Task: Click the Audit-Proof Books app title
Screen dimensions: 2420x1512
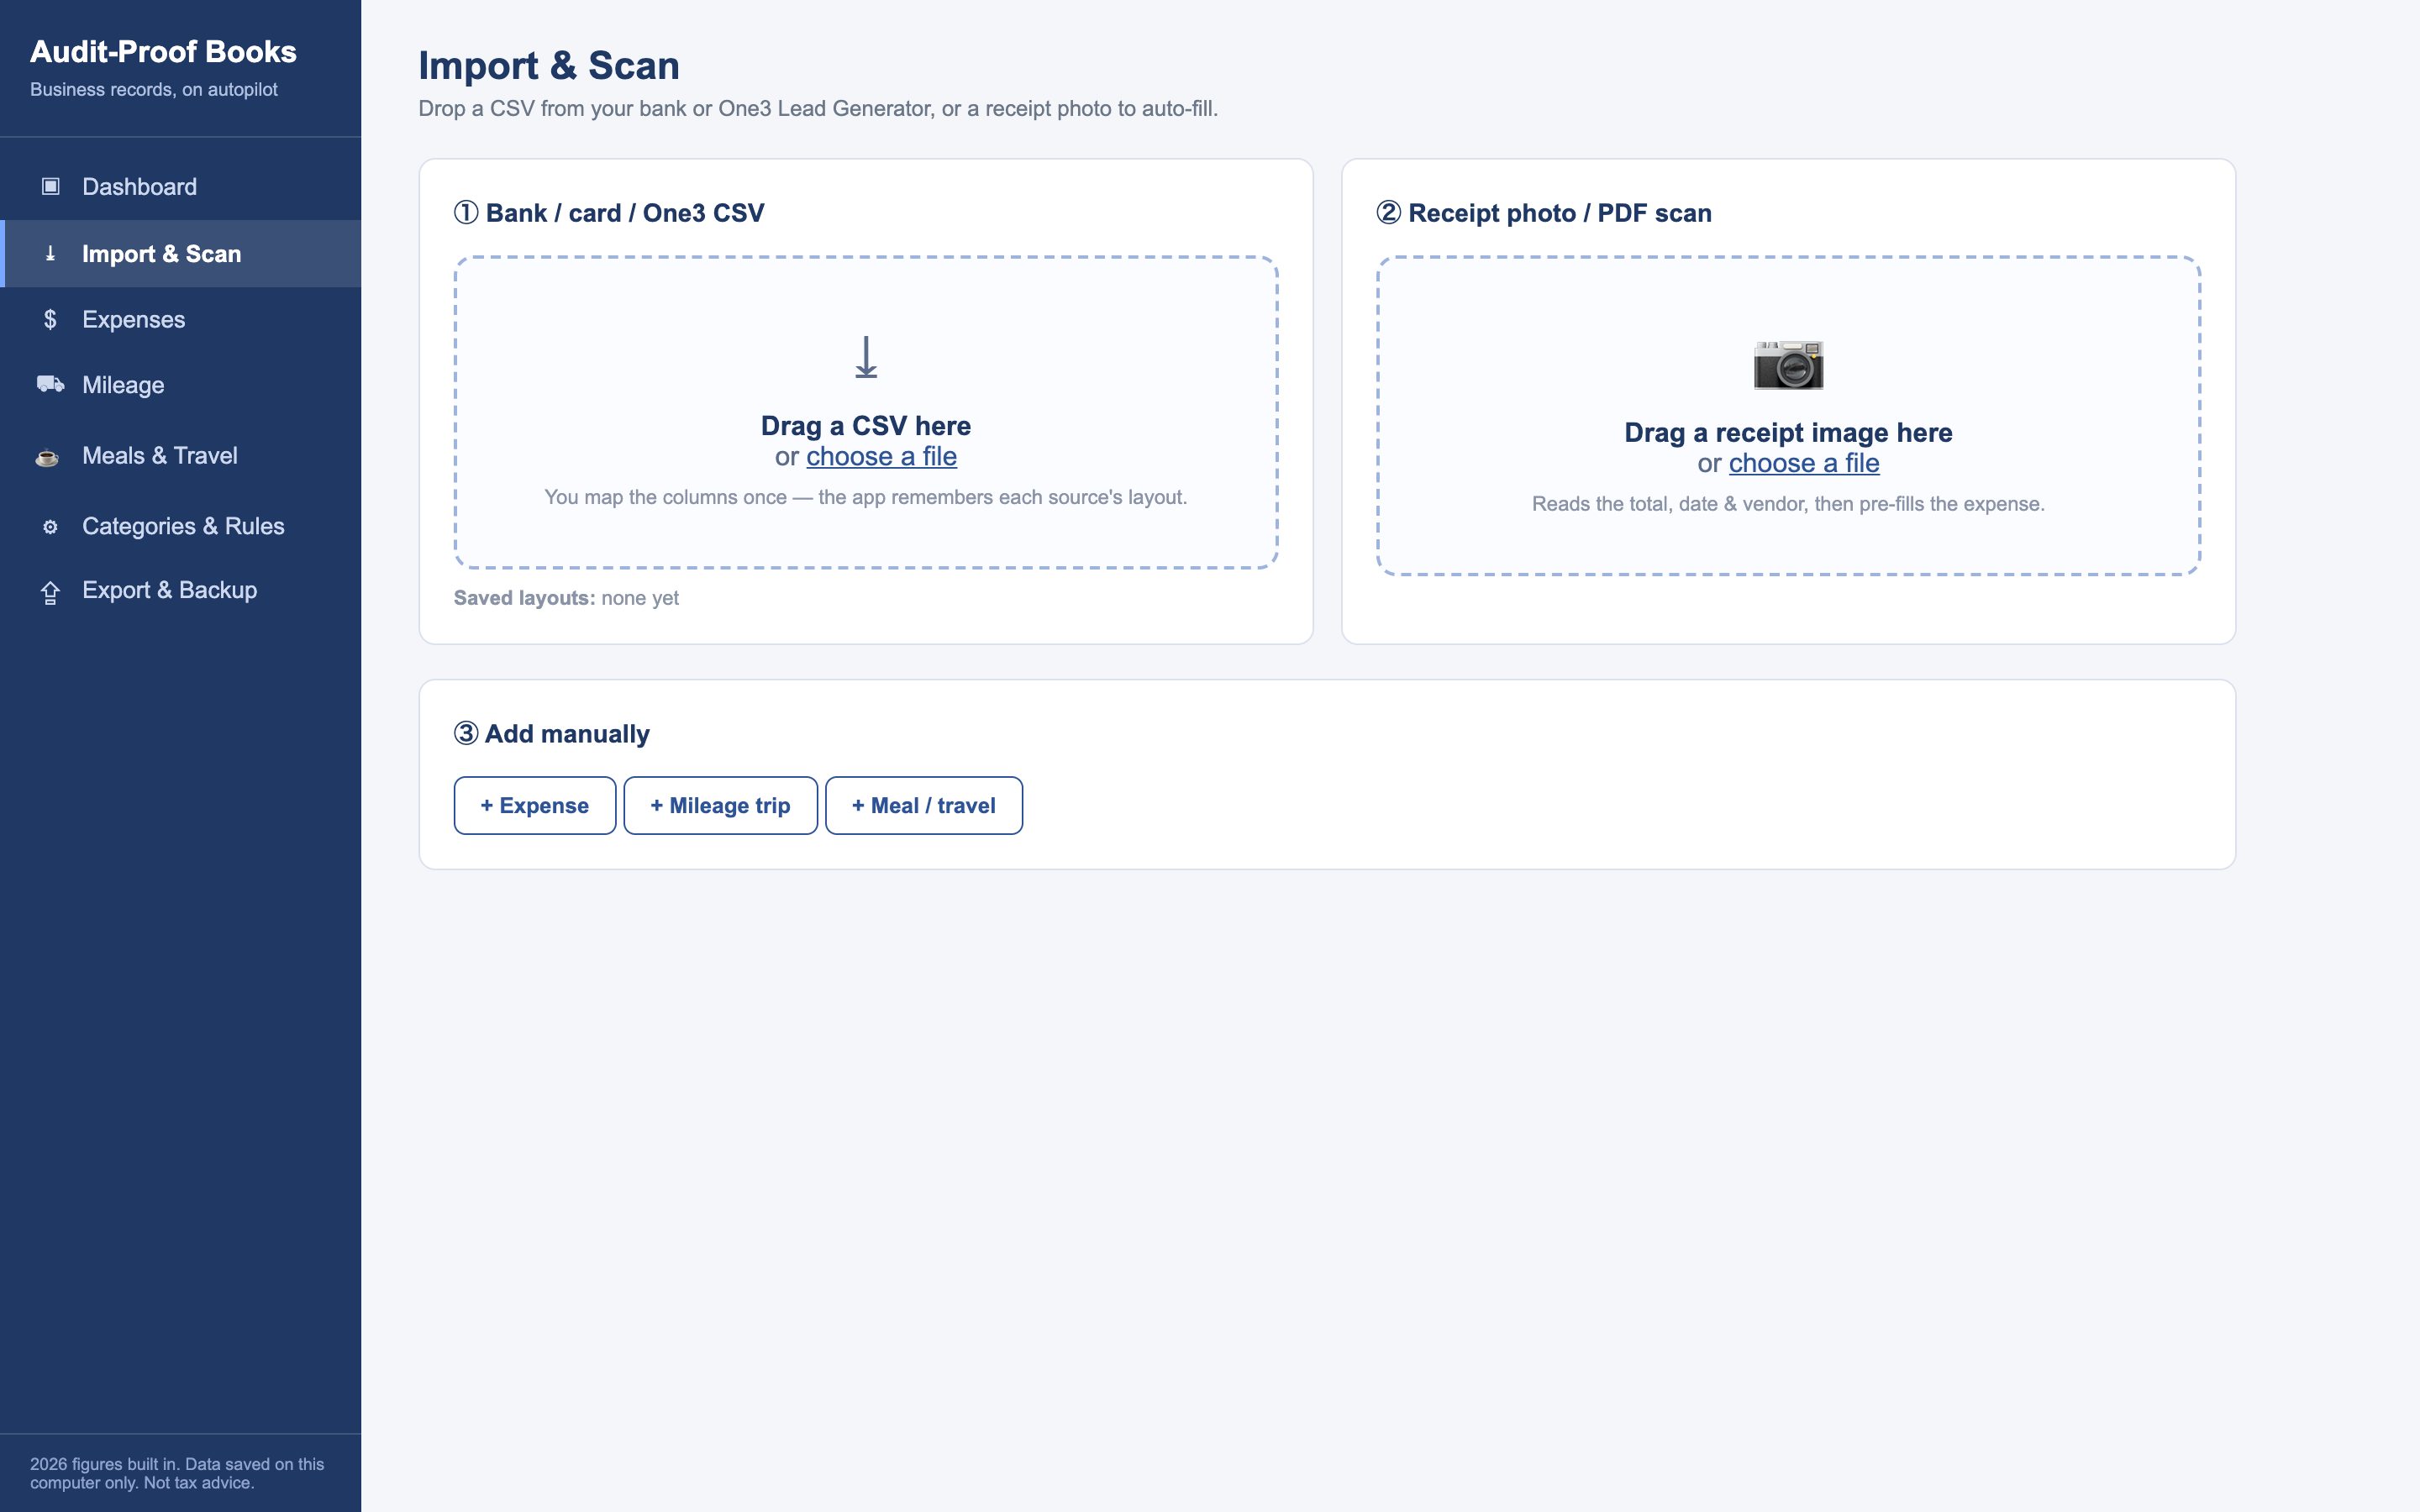Action: (x=163, y=52)
